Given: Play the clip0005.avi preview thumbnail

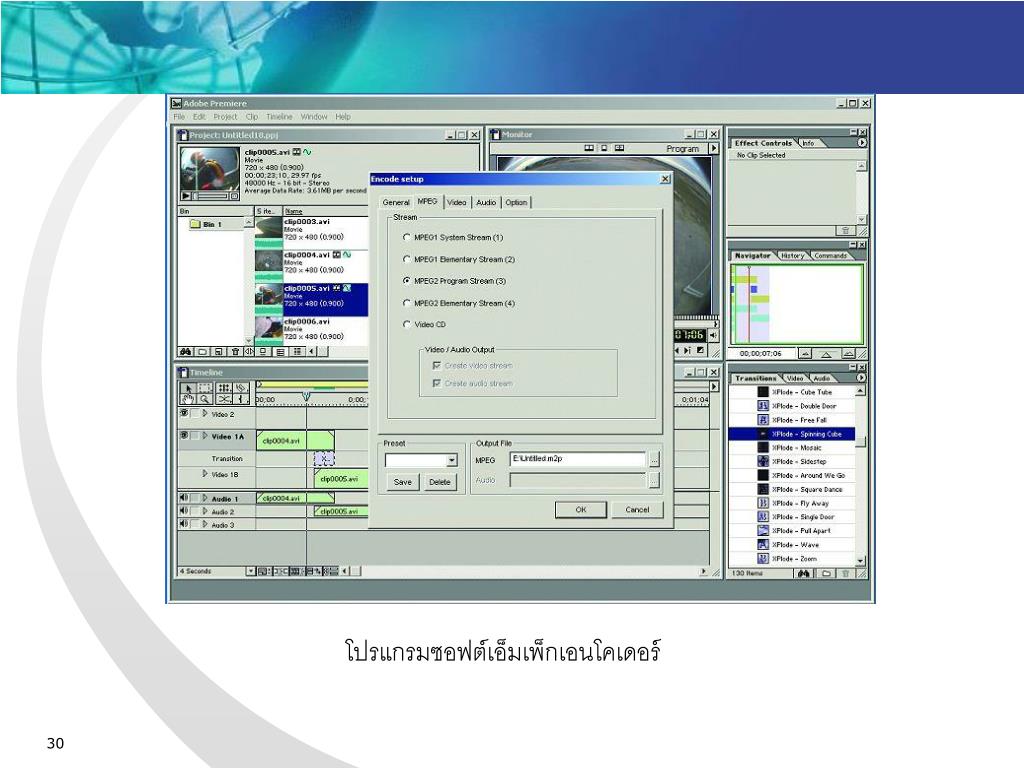Looking at the screenshot, I should pyautogui.click(x=185, y=195).
